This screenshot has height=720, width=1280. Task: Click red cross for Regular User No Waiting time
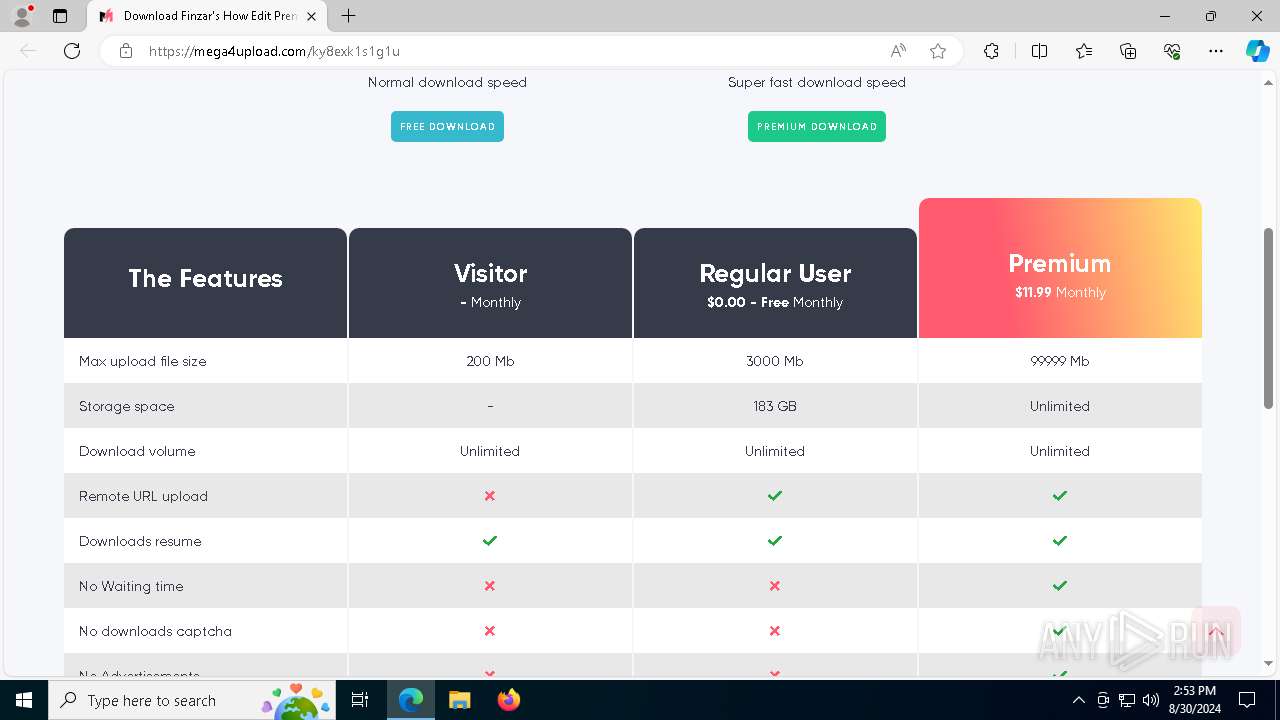(775, 586)
